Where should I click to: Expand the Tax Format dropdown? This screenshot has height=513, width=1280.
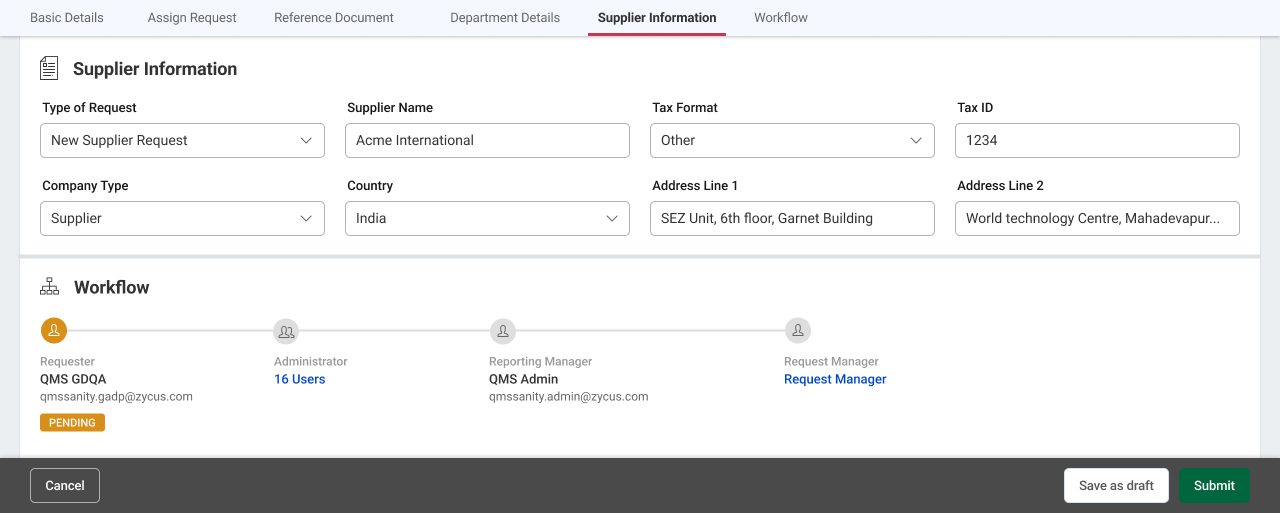792,140
